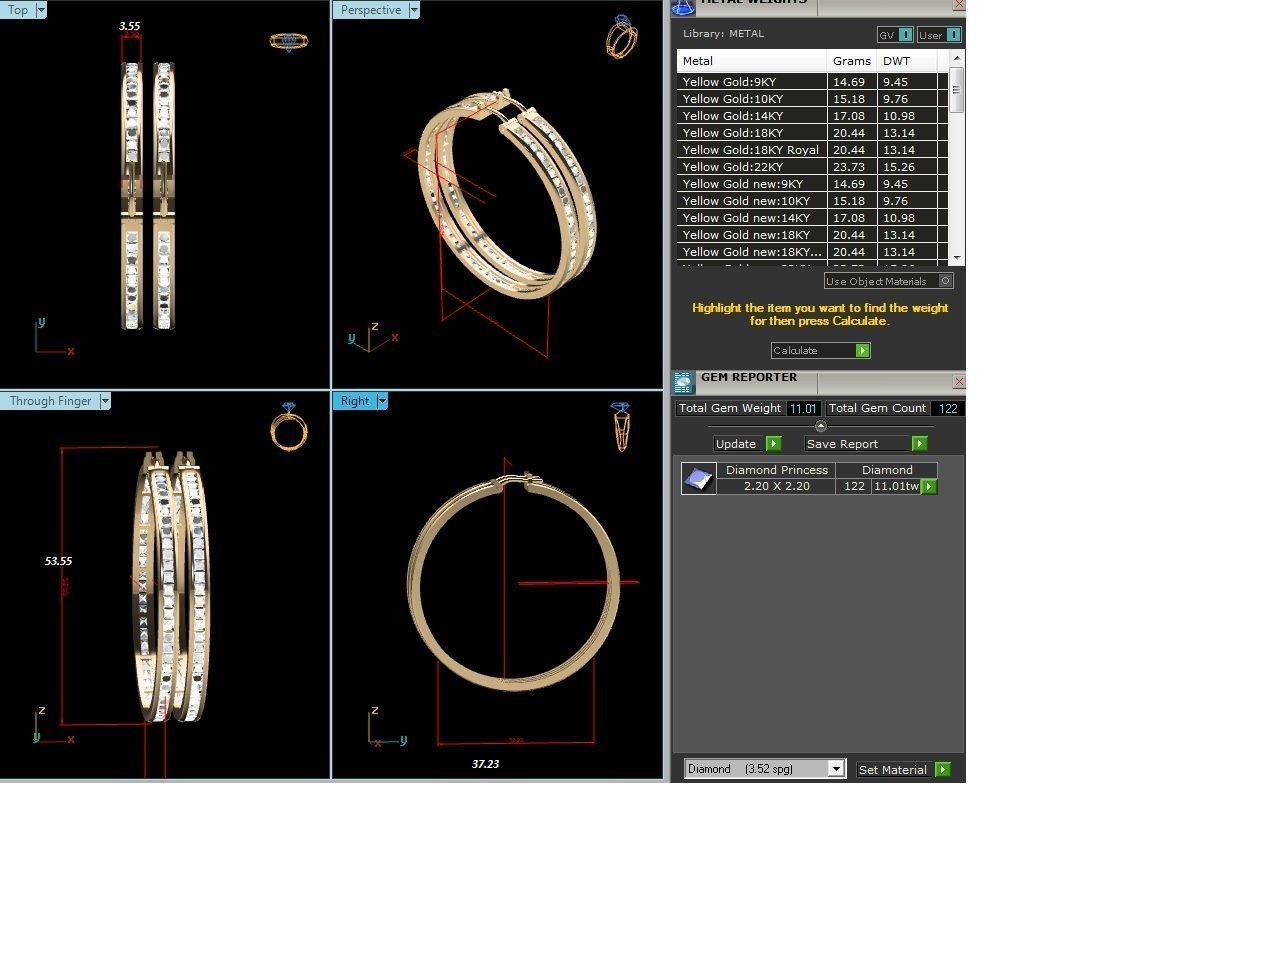
Task: Click the 23.73 grams value
Action: (849, 167)
